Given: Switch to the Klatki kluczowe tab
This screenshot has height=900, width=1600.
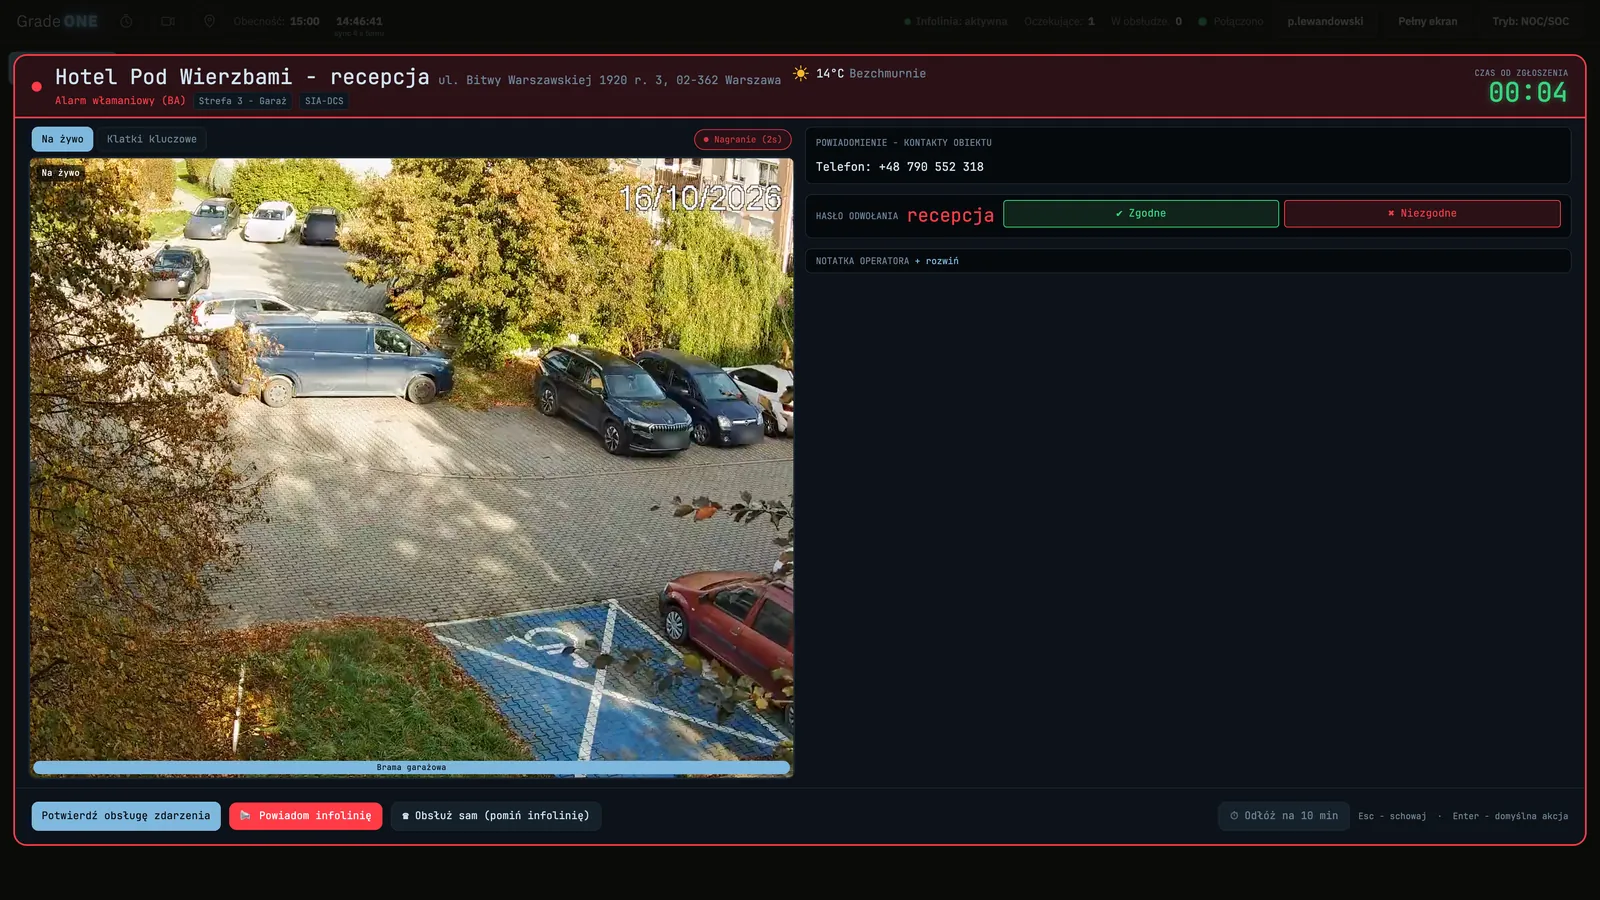Looking at the screenshot, I should tap(152, 139).
